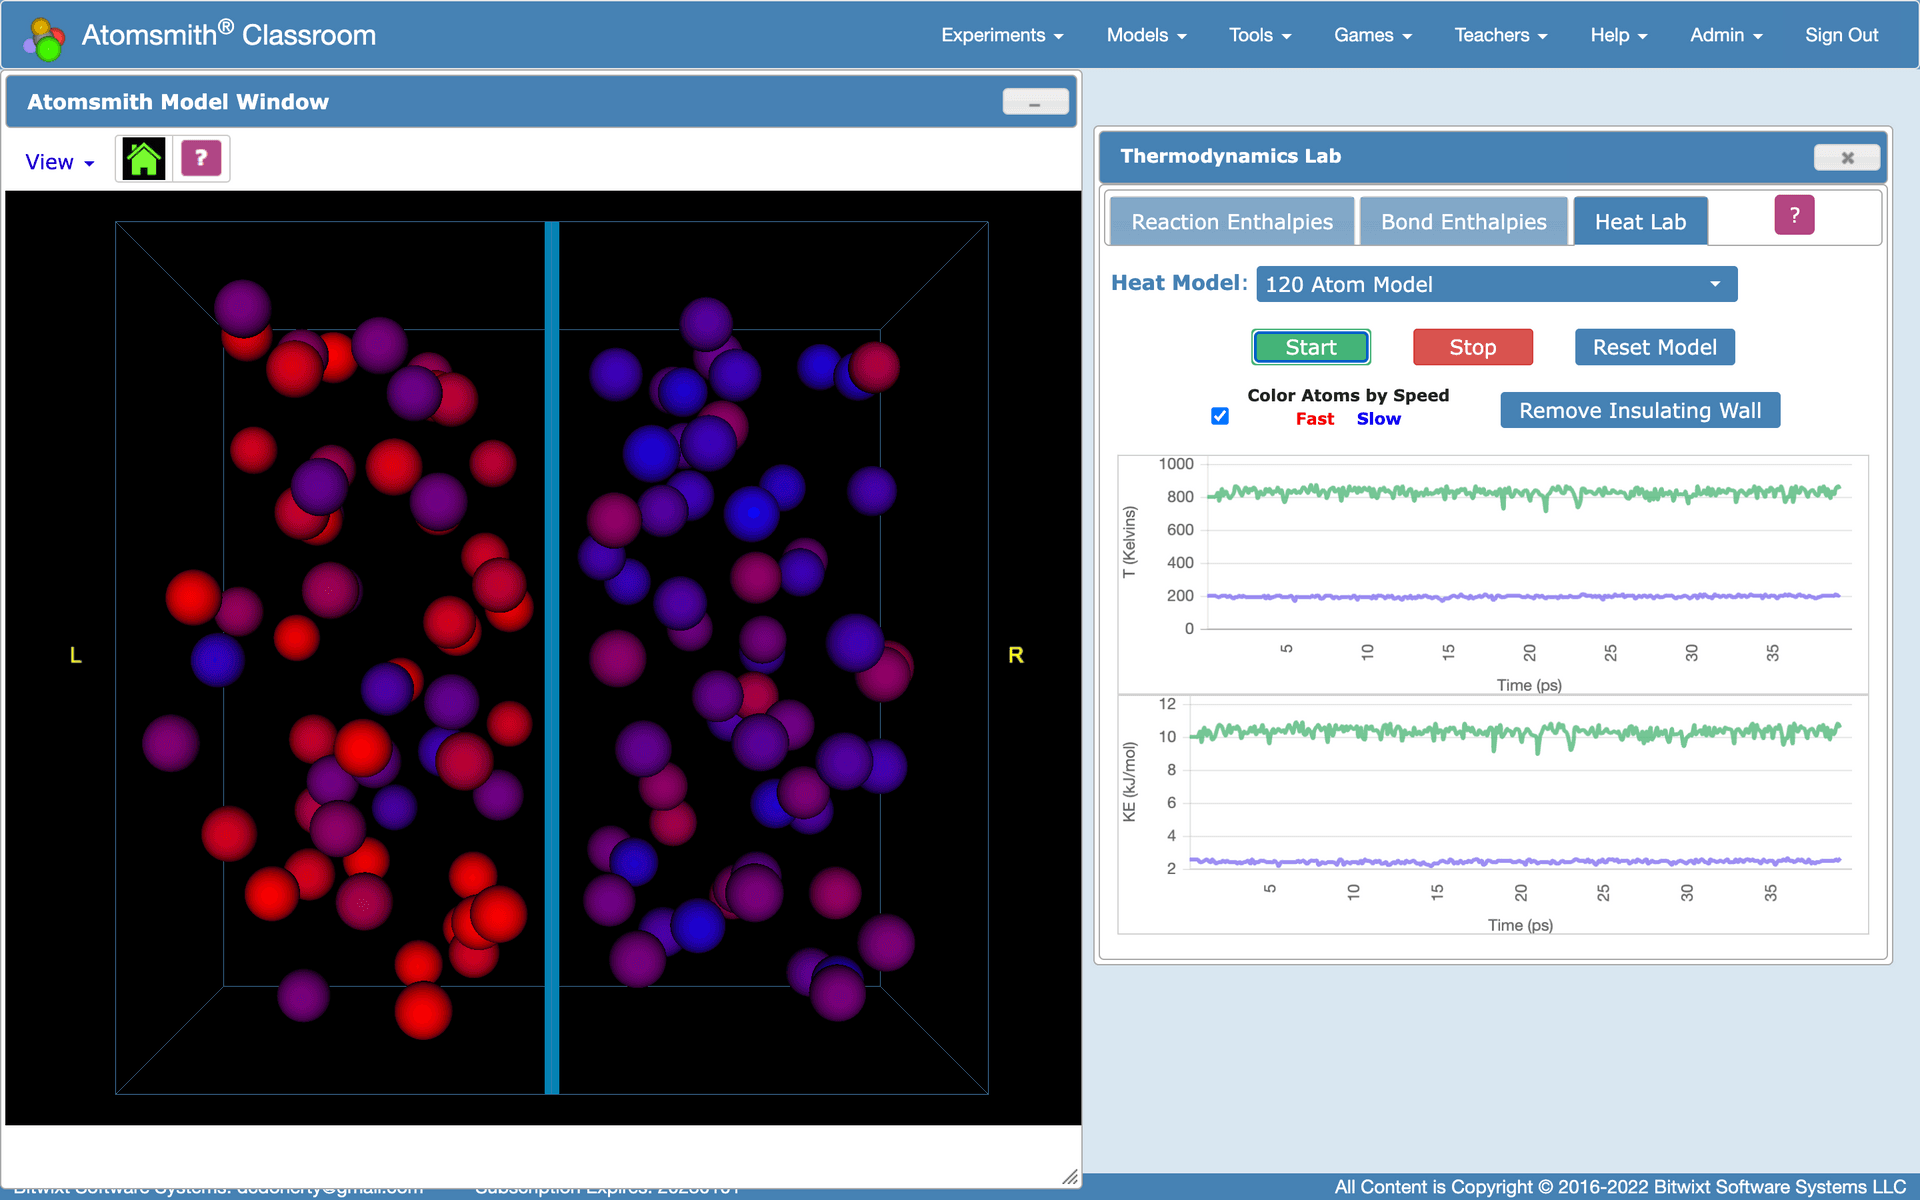Viewport: 1920px width, 1200px height.
Task: Switch to Reaction Enthalpies tab
Action: [x=1232, y=222]
